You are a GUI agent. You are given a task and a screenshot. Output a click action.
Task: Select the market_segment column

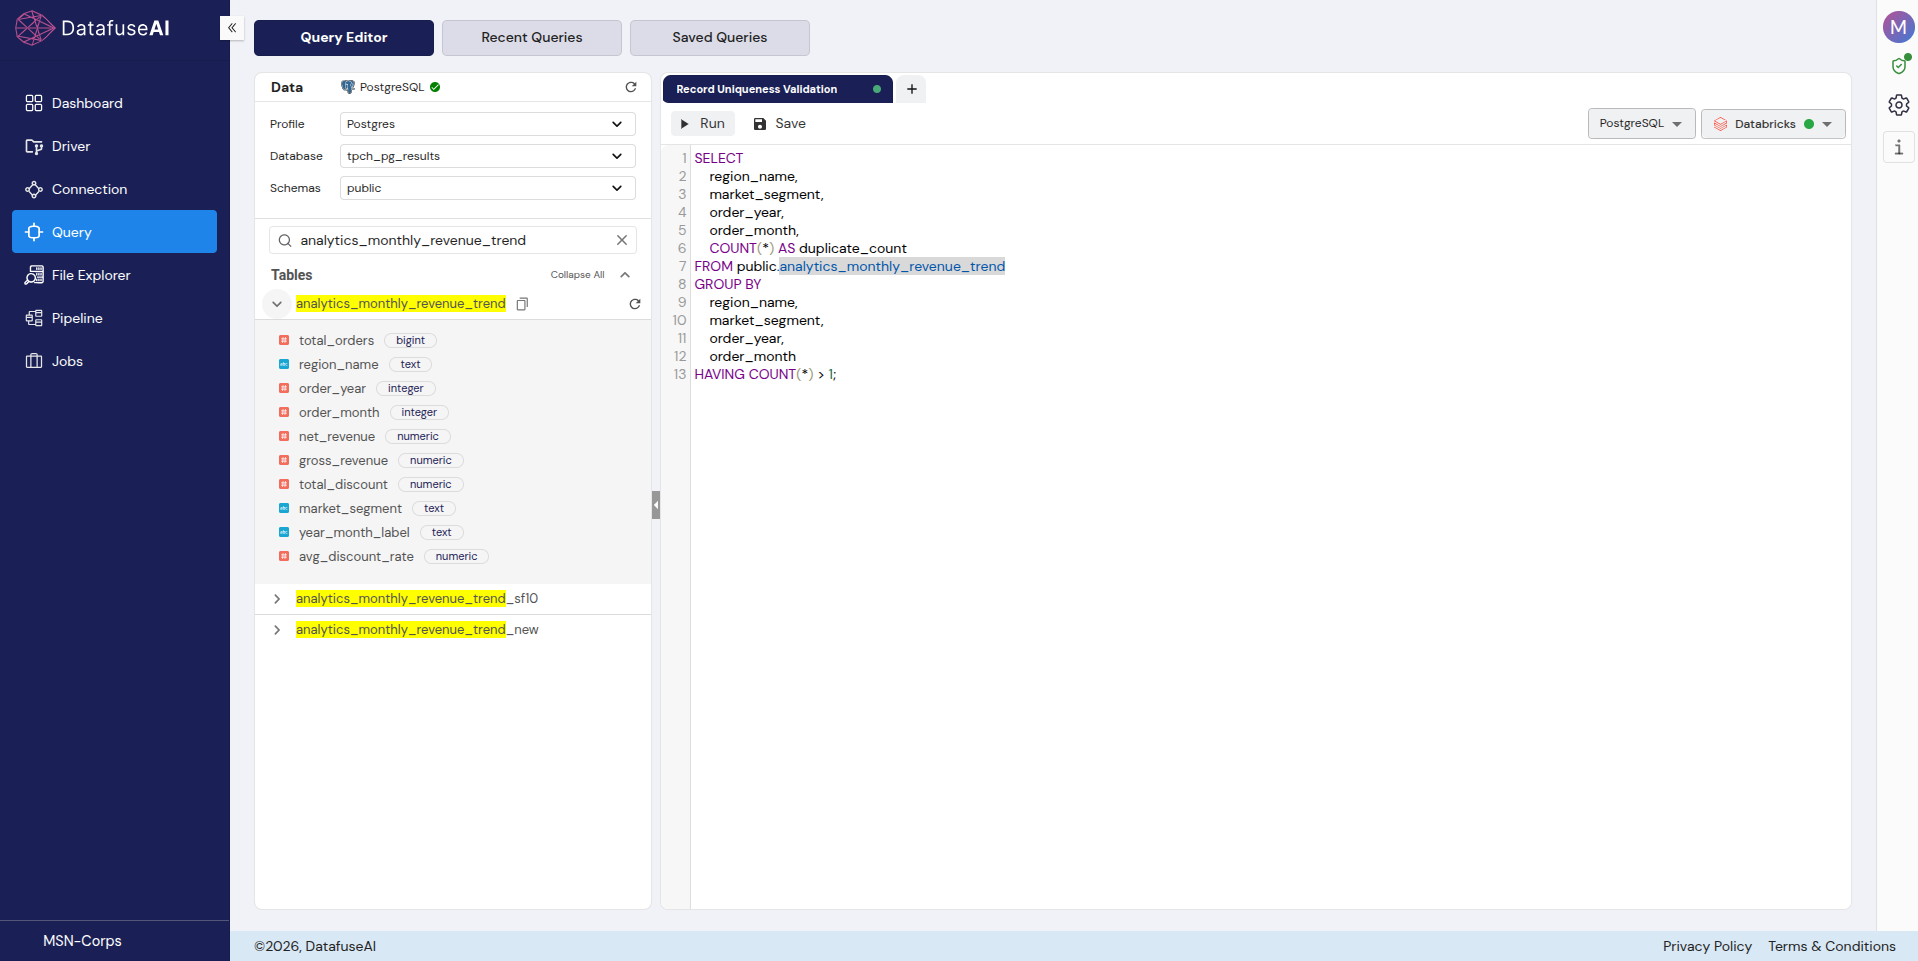pos(350,509)
